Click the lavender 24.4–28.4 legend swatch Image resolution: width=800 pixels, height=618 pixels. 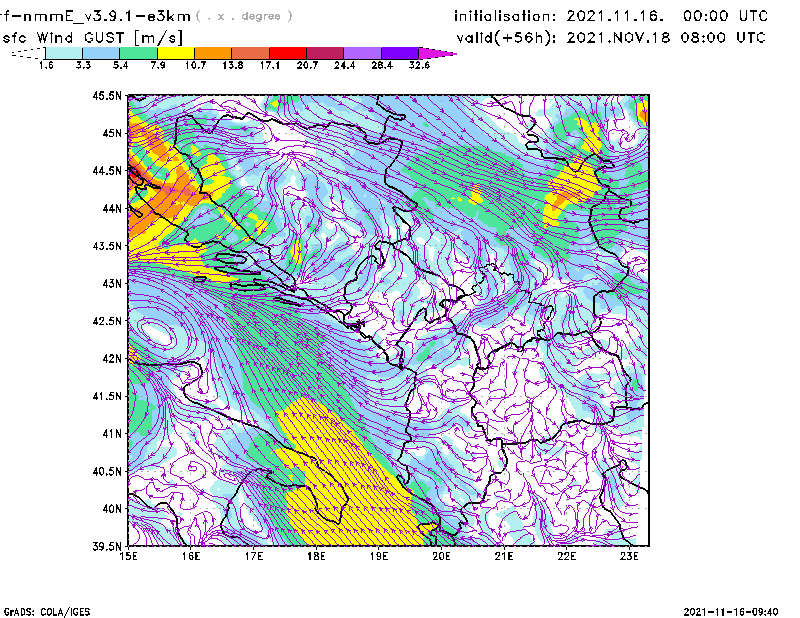(x=362, y=53)
